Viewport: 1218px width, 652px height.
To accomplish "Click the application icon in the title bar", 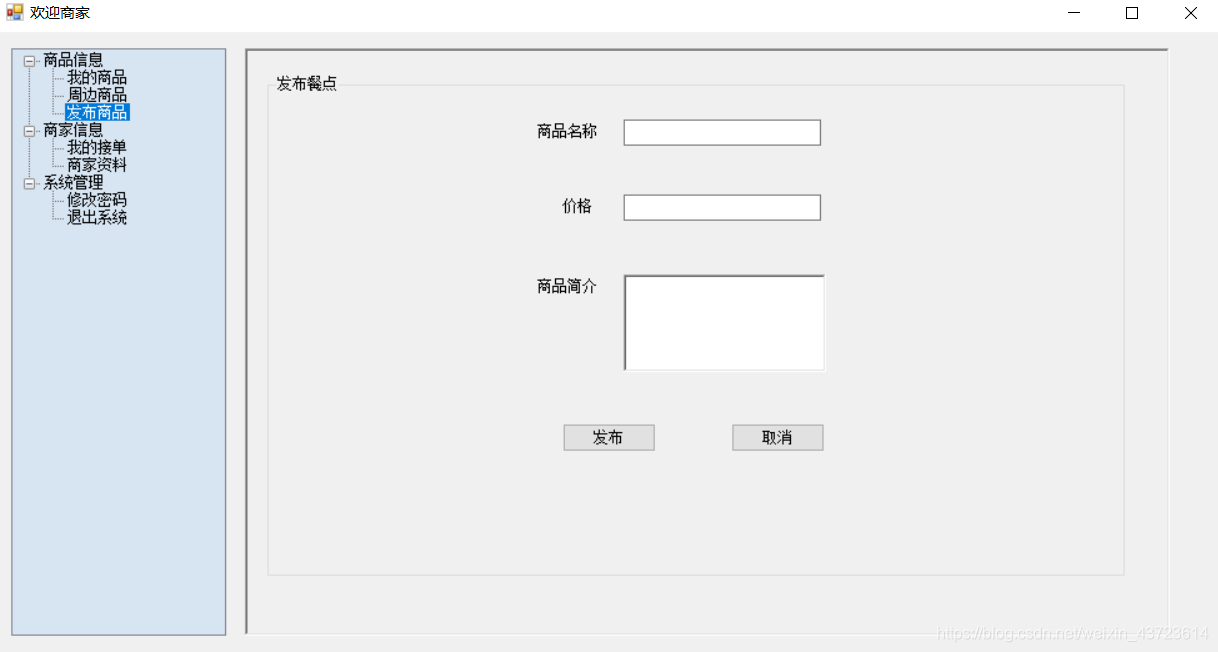I will click(x=14, y=13).
